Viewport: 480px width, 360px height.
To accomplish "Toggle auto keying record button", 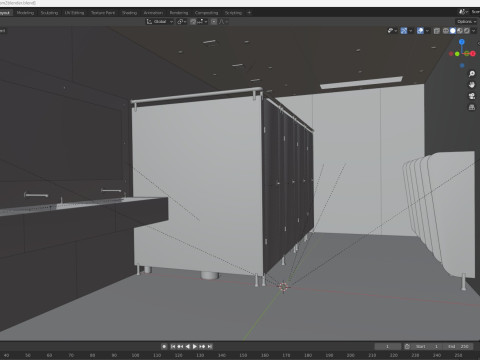I will coord(164,347).
